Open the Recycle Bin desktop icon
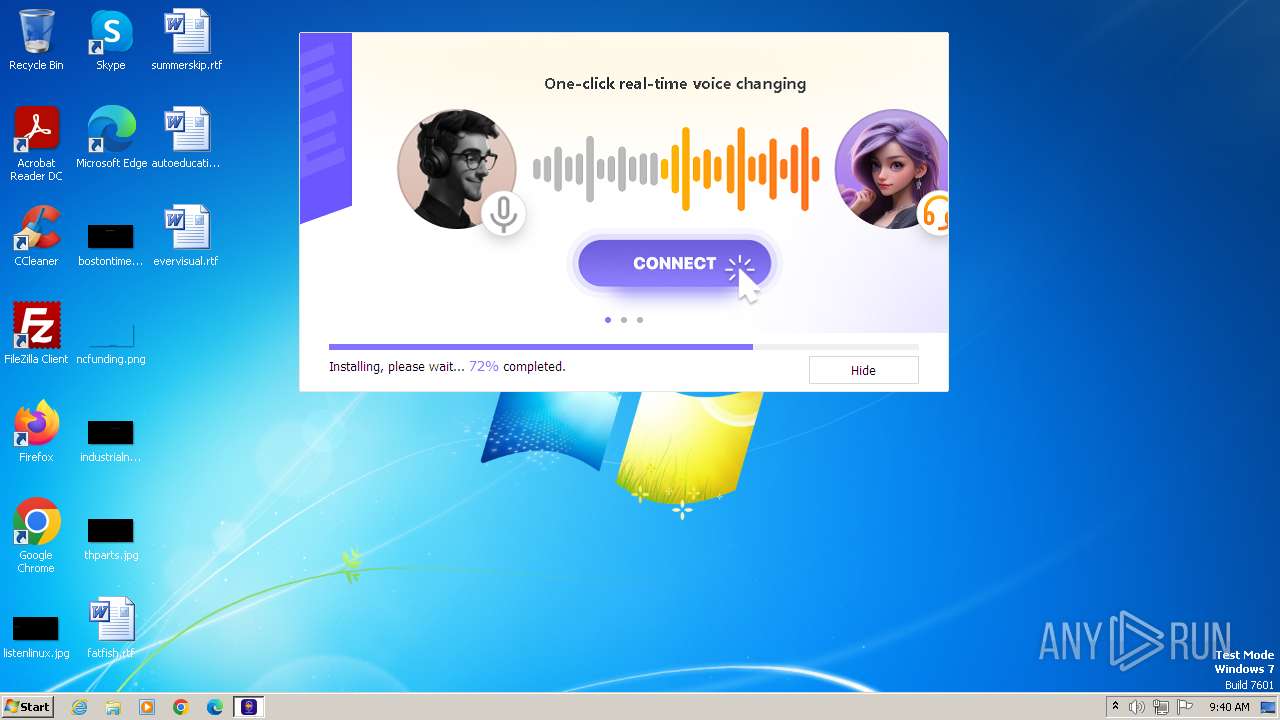Viewport: 1280px width, 720px height. coord(36,40)
